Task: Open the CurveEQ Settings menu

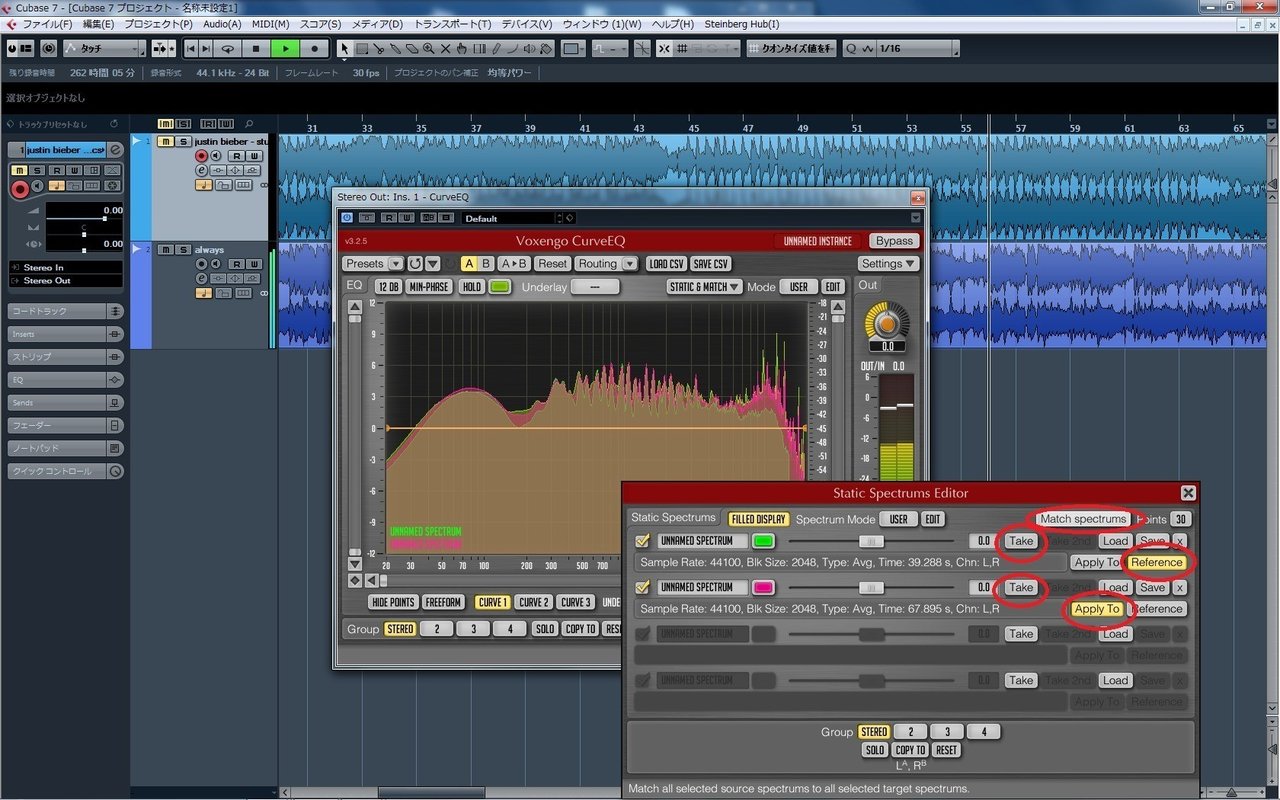Action: [889, 263]
